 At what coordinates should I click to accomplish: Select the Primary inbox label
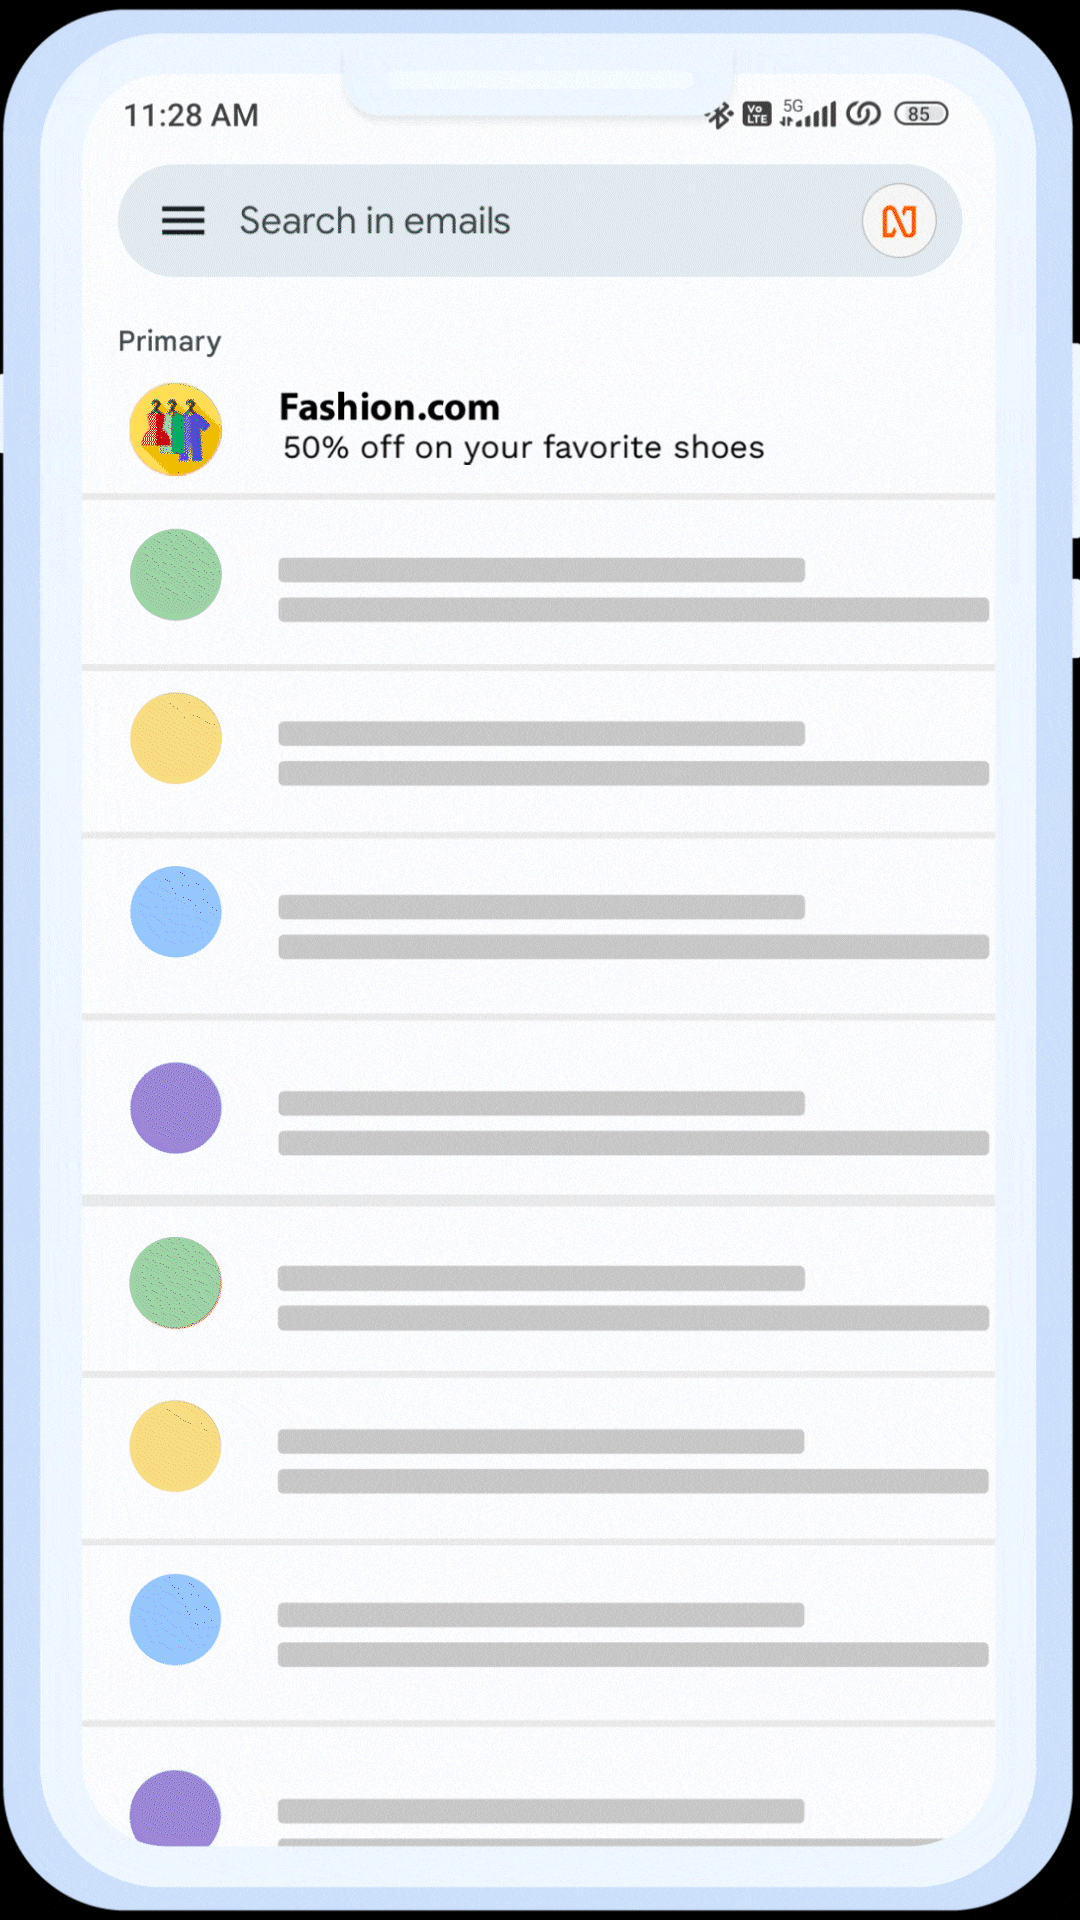169,342
